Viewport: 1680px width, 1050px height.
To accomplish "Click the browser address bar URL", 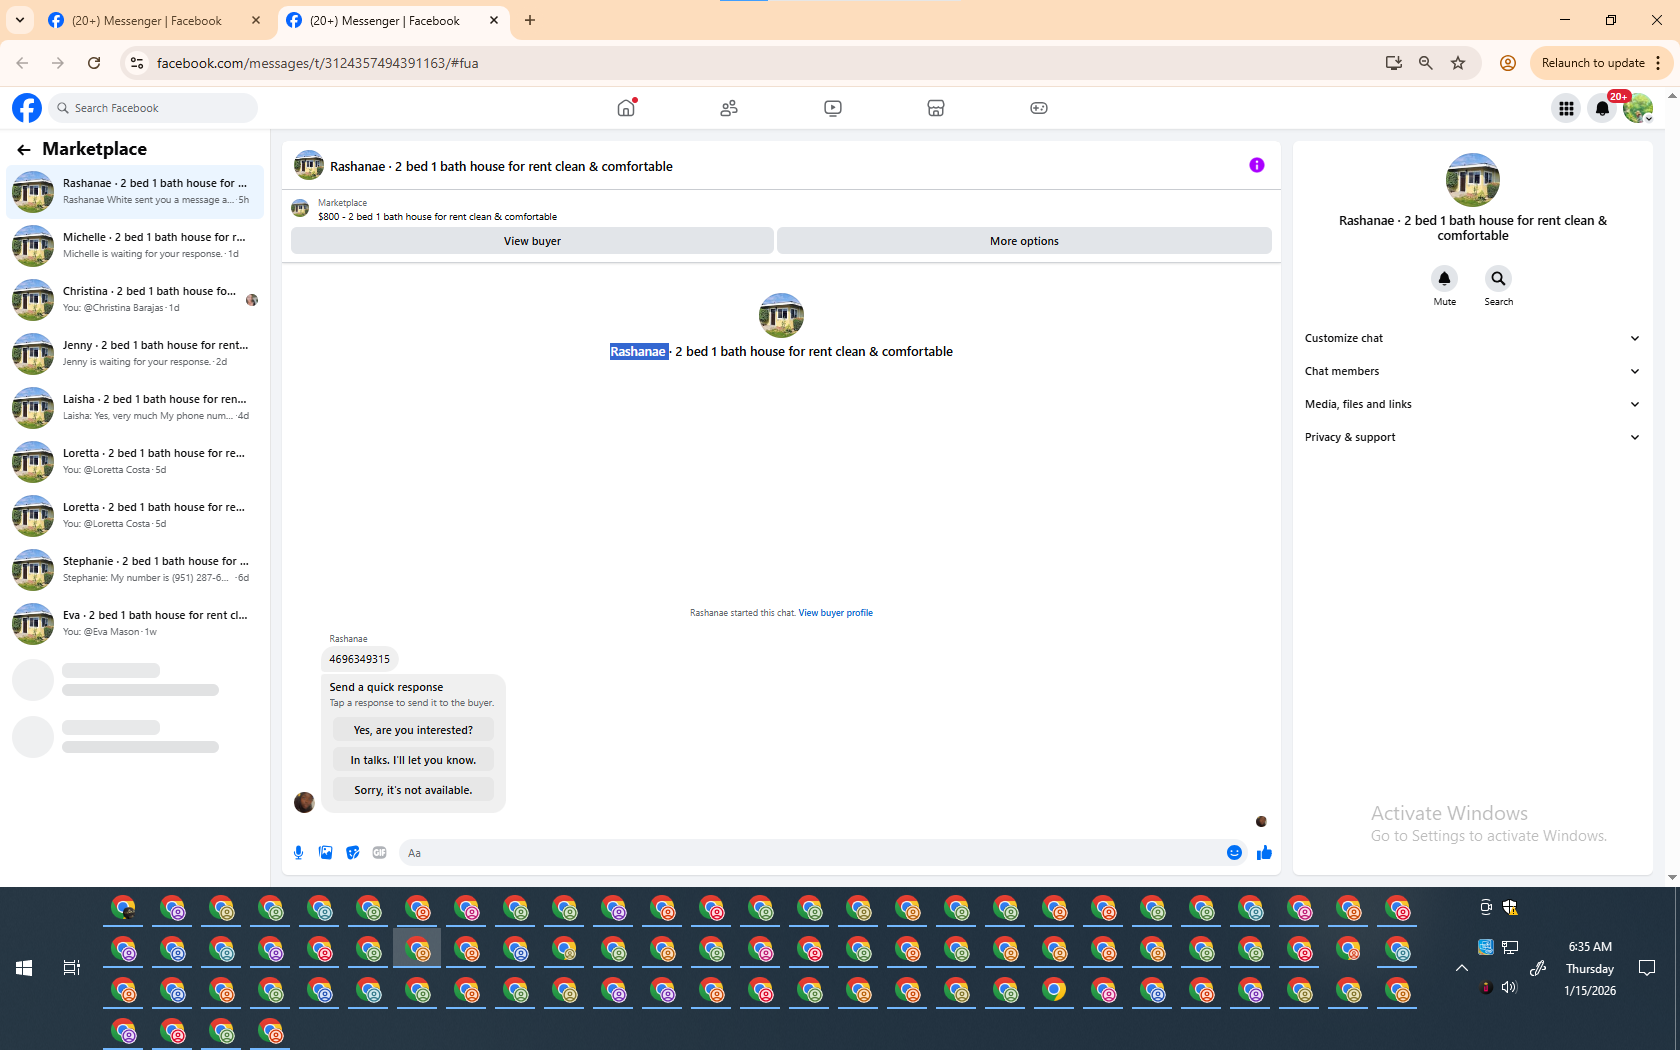I will pos(317,63).
